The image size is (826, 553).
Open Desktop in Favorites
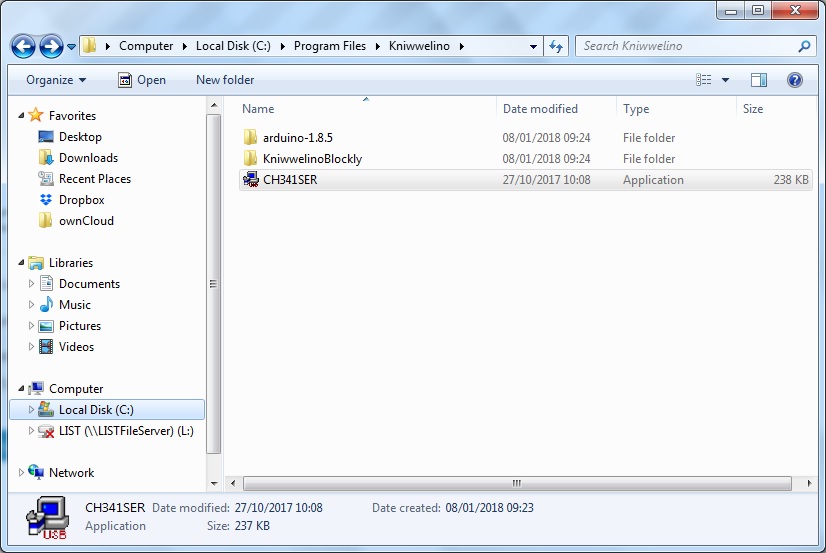click(80, 137)
